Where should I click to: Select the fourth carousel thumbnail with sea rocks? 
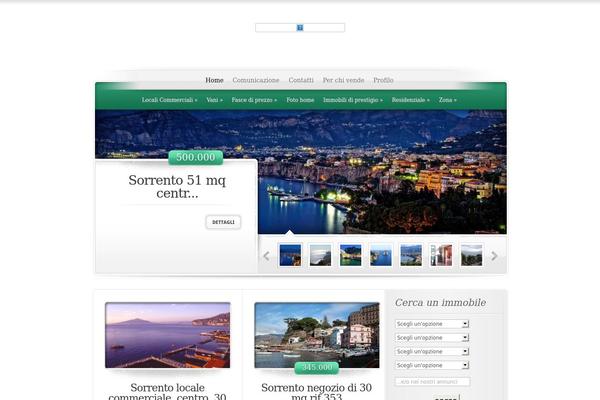(381, 255)
